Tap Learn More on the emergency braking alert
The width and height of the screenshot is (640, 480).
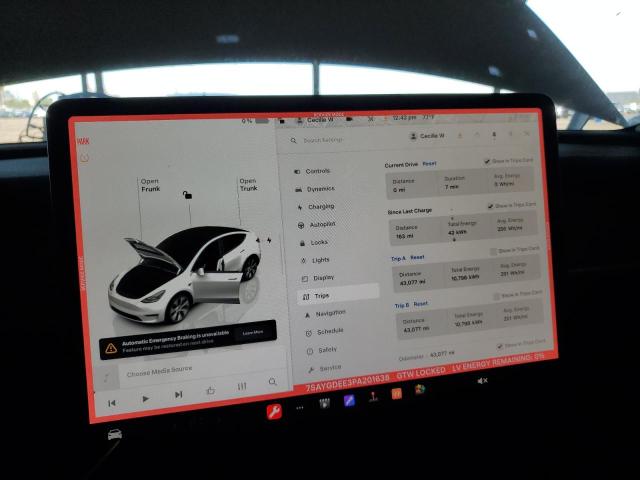pos(253,333)
